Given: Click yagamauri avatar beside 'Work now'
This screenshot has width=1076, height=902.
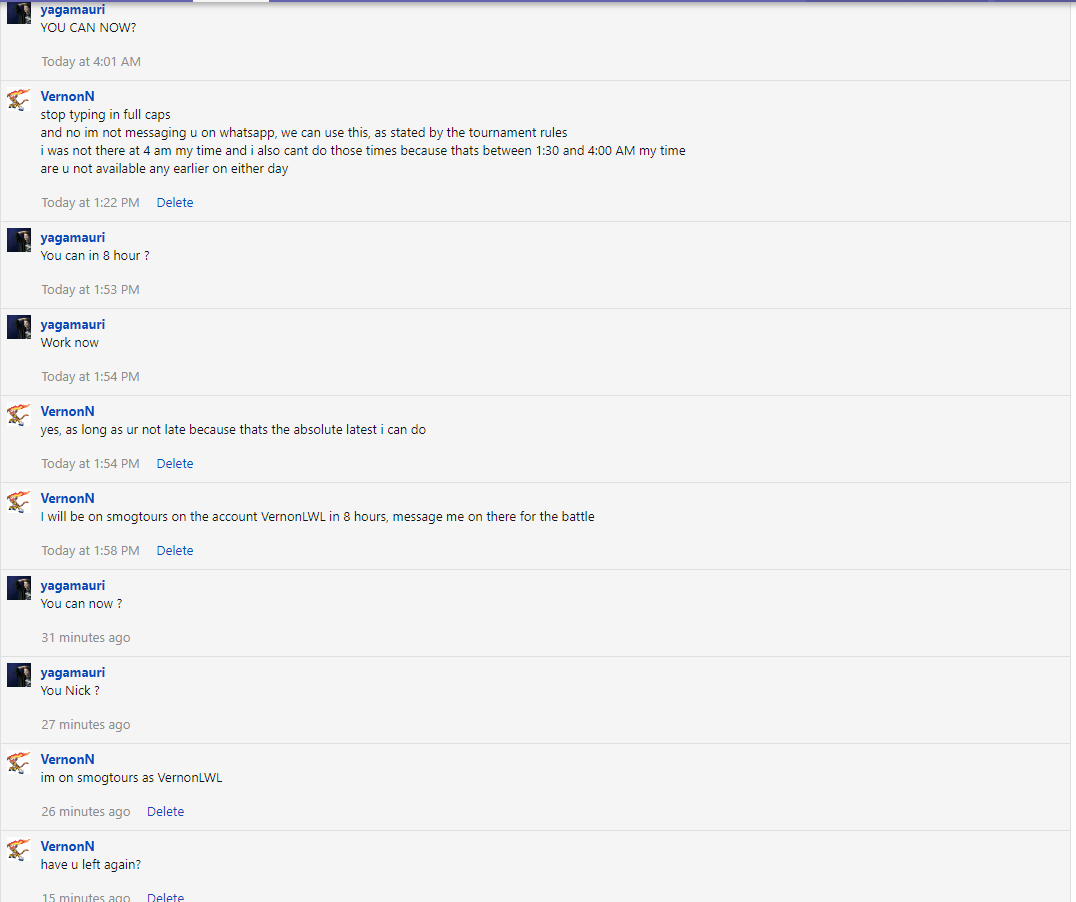Looking at the screenshot, I should [19, 327].
